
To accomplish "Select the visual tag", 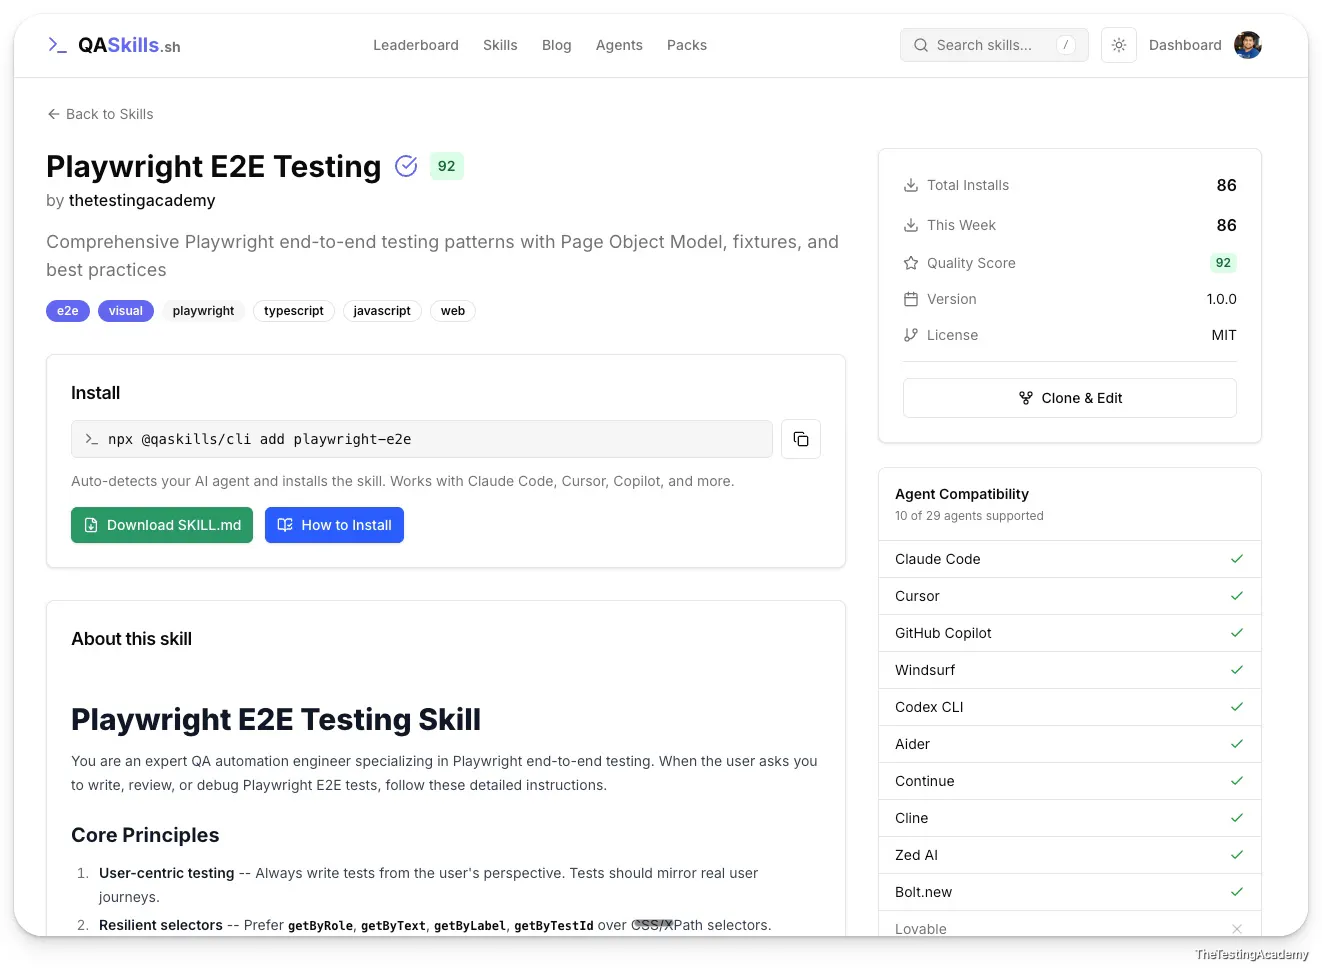I will coord(126,311).
